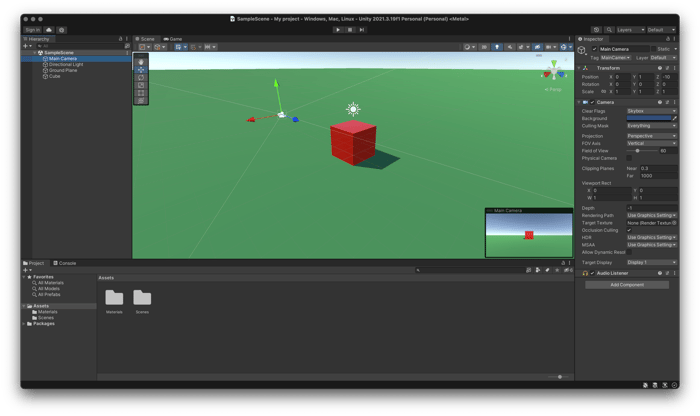Expand the Packages folder in Project panel
Image resolution: width=700 pixels, height=416 pixels.
click(24, 324)
